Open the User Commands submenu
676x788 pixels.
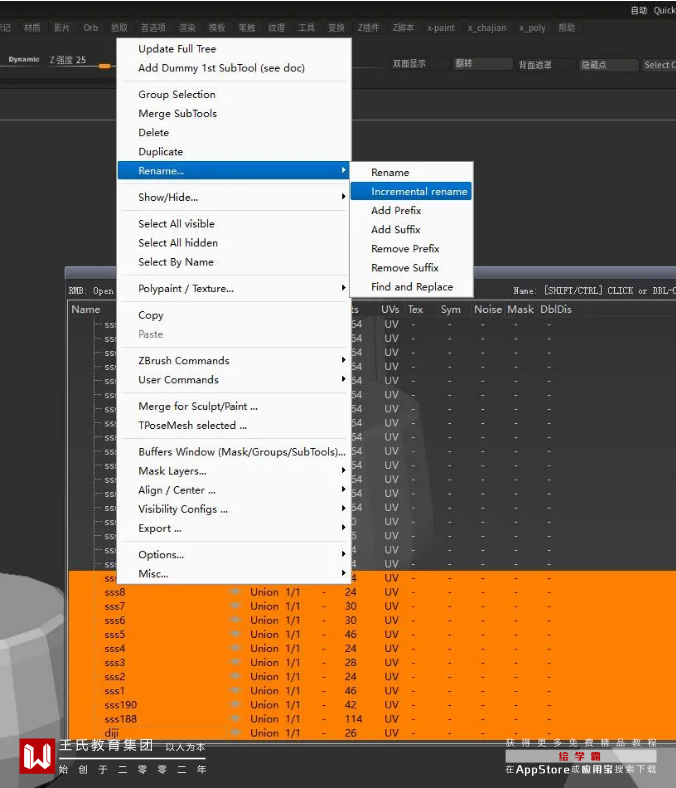pos(233,379)
